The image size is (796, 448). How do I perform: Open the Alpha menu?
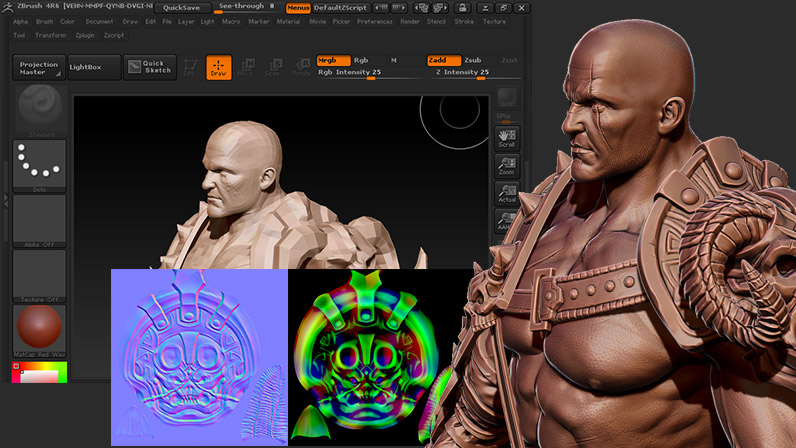pyautogui.click(x=20, y=22)
